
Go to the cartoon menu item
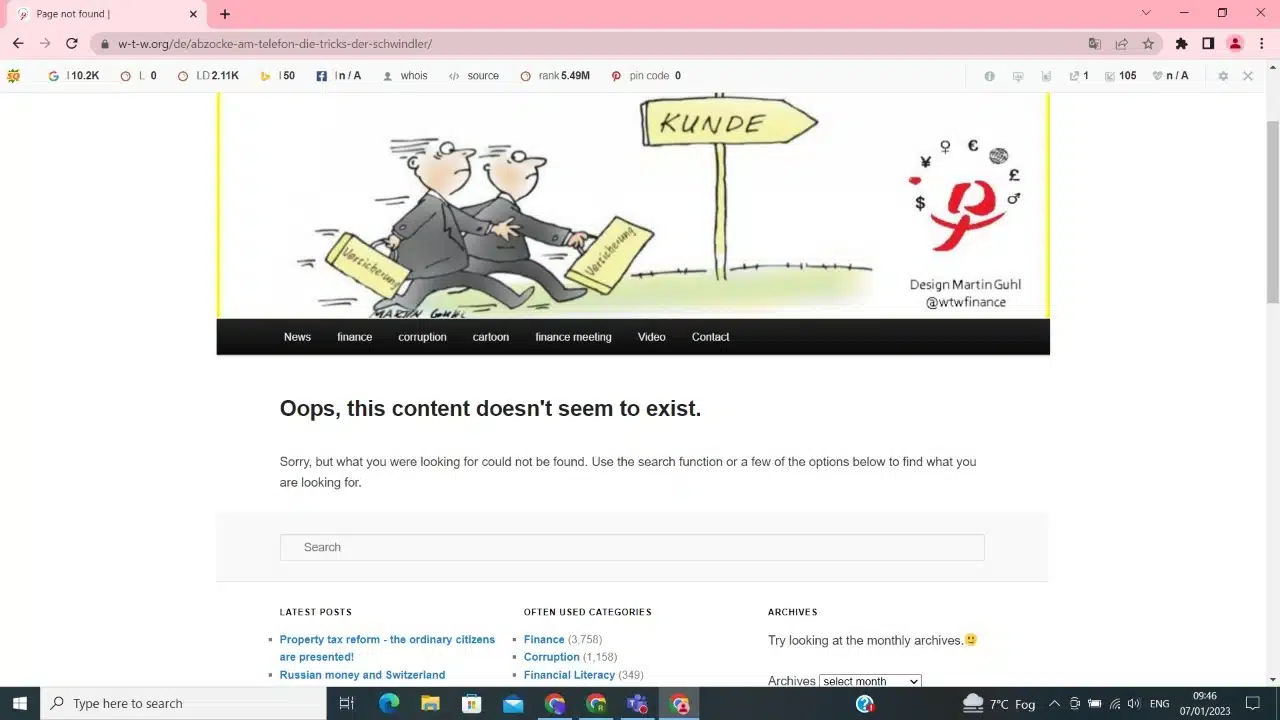click(x=490, y=337)
